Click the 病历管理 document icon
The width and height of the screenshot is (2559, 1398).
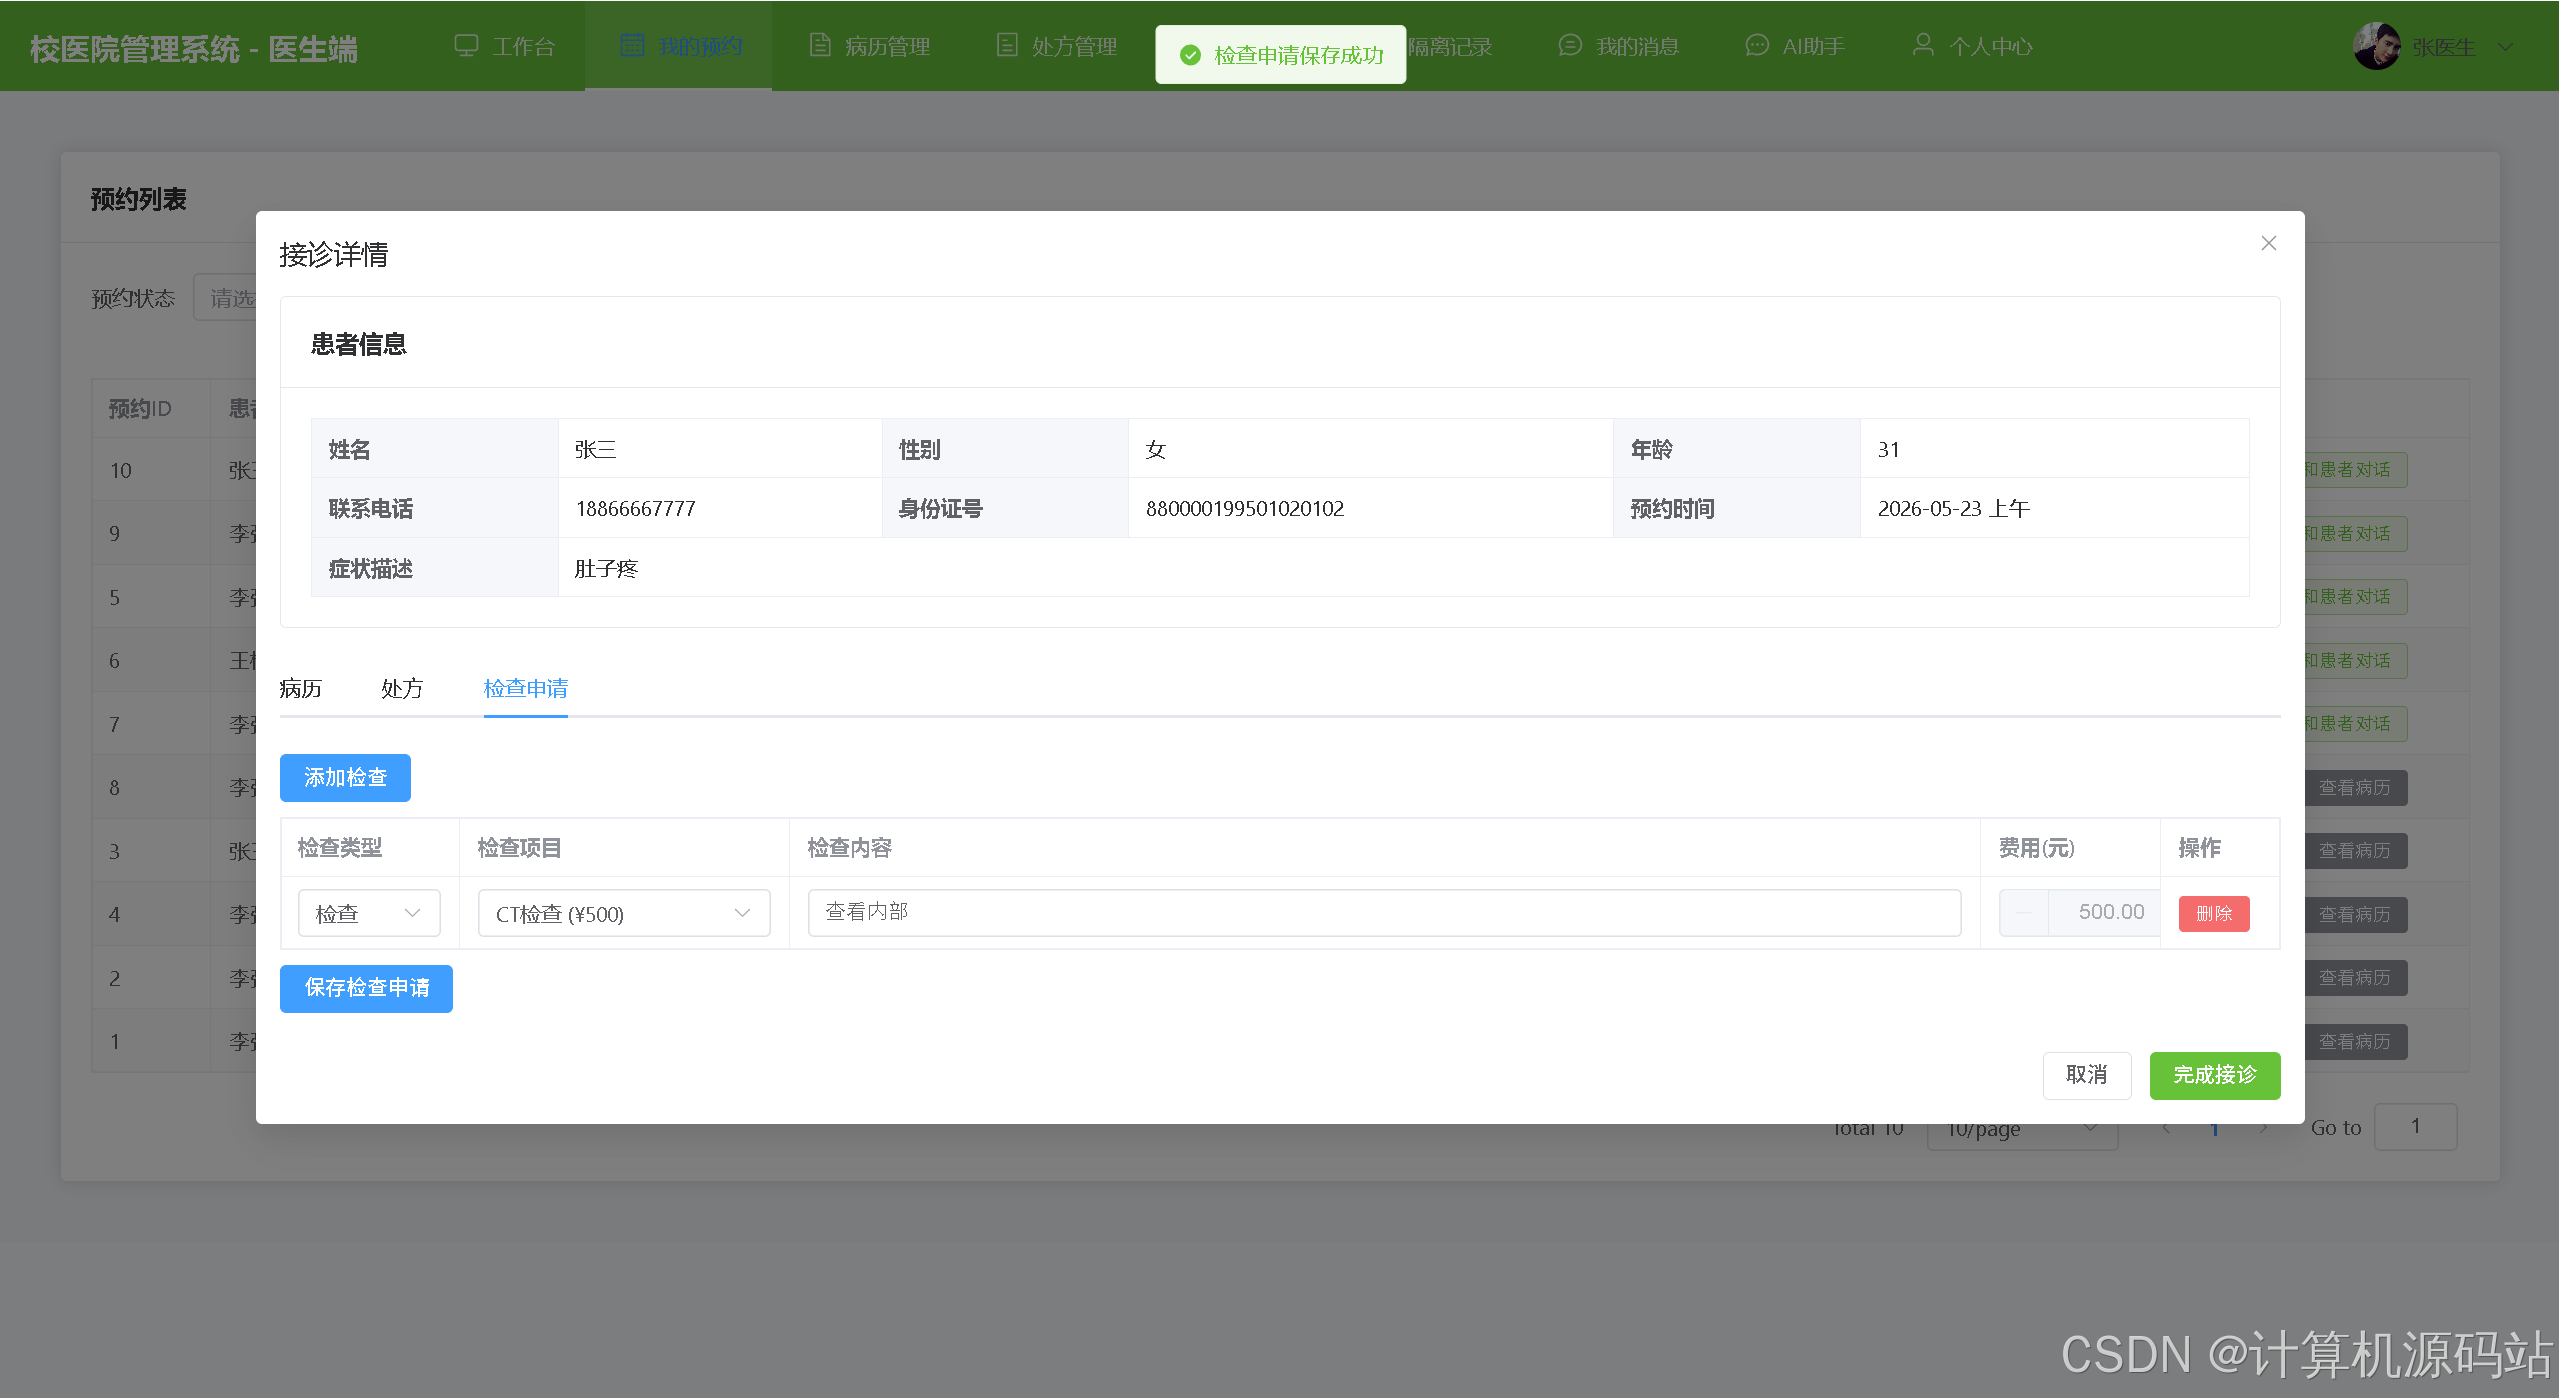820,46
